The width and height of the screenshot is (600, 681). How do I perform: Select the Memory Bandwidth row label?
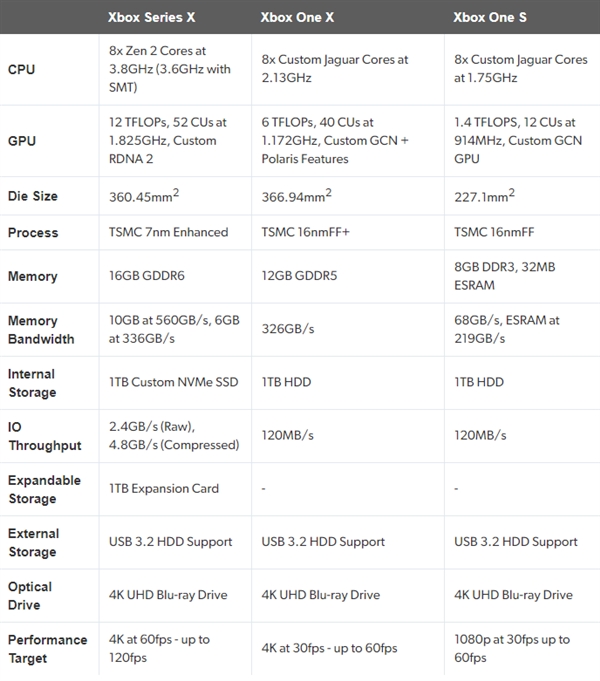point(40,330)
